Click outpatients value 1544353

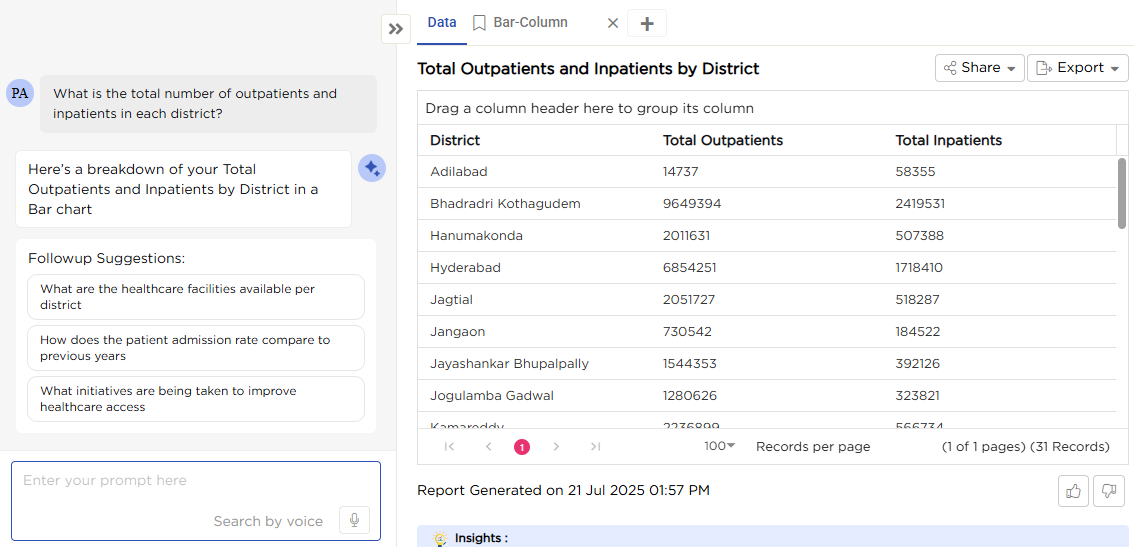pyautogui.click(x=690, y=364)
